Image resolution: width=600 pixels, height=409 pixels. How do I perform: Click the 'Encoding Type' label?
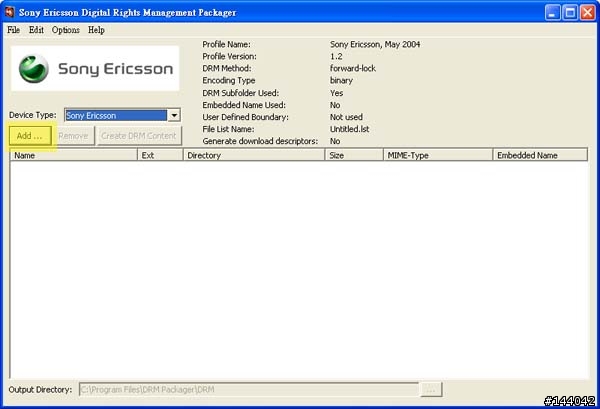tap(228, 81)
